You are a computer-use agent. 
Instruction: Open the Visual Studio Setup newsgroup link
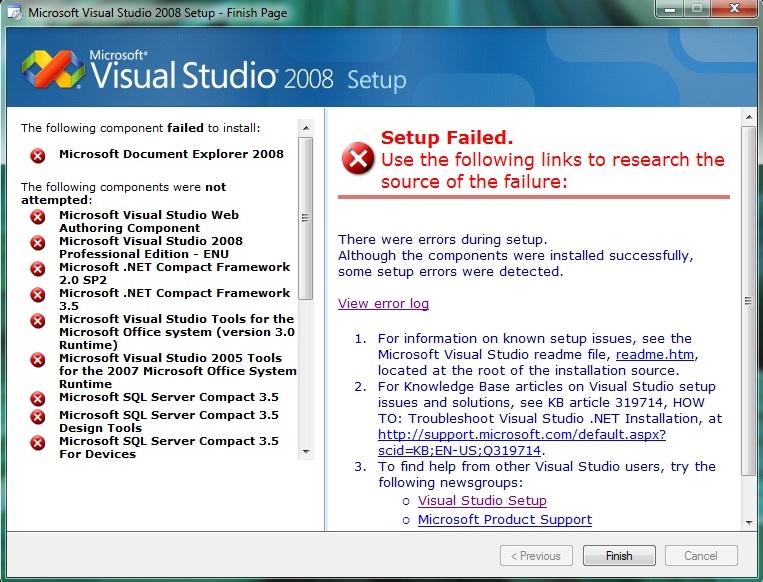tap(482, 500)
